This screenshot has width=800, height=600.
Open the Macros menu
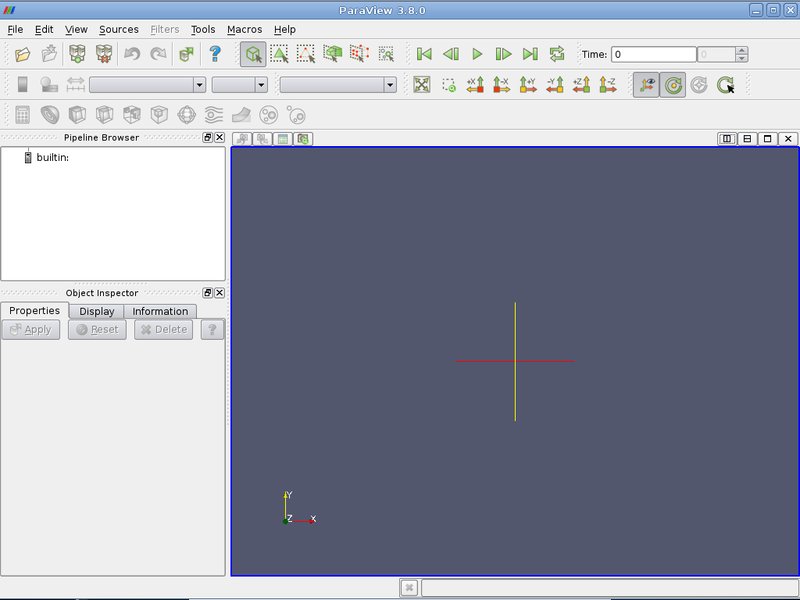(244, 30)
